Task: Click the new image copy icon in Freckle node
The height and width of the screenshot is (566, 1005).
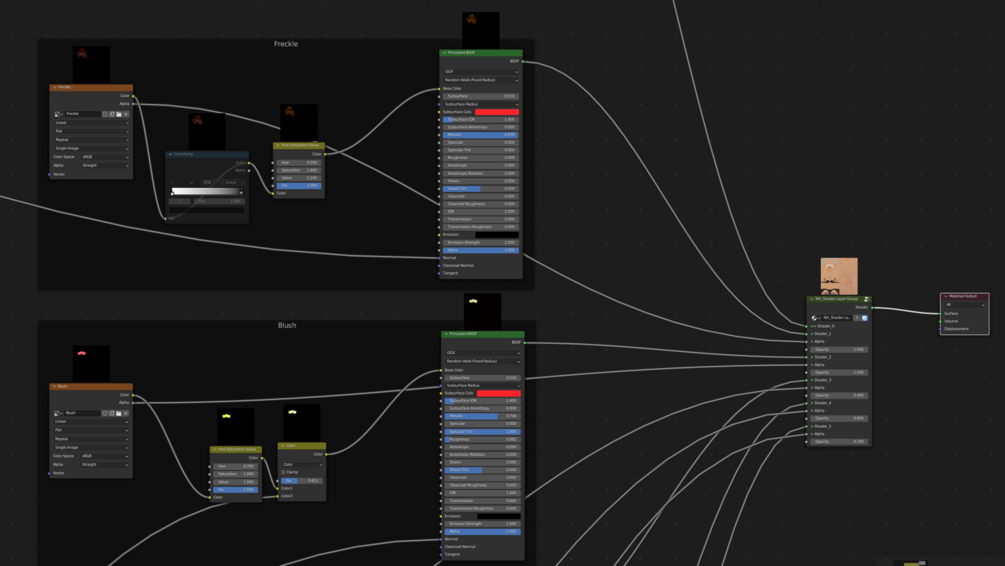Action: [112, 114]
